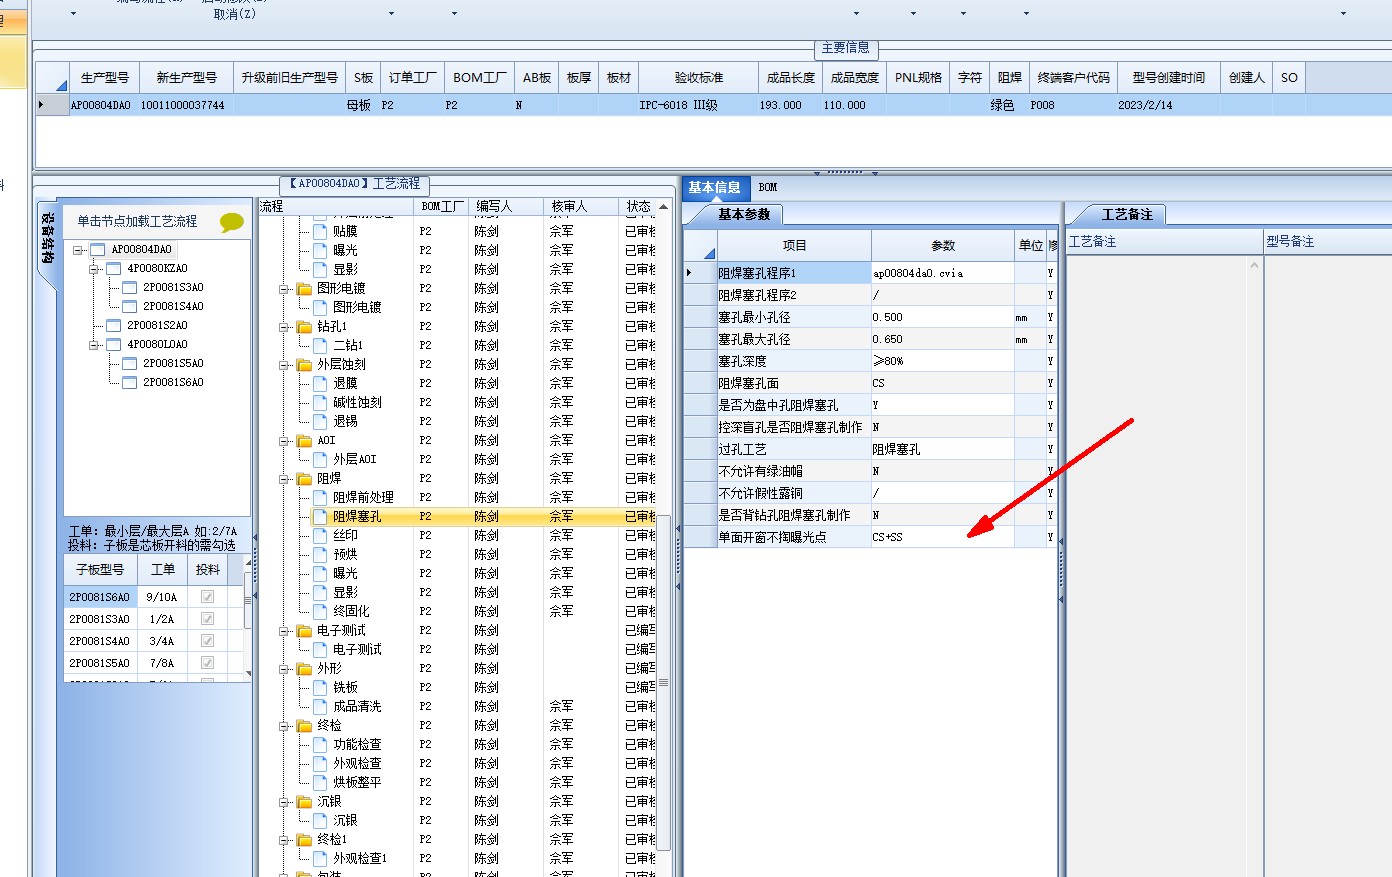Viewport: 1392px width, 877px height.
Task: Click the 终检 folder icon
Action: [304, 725]
